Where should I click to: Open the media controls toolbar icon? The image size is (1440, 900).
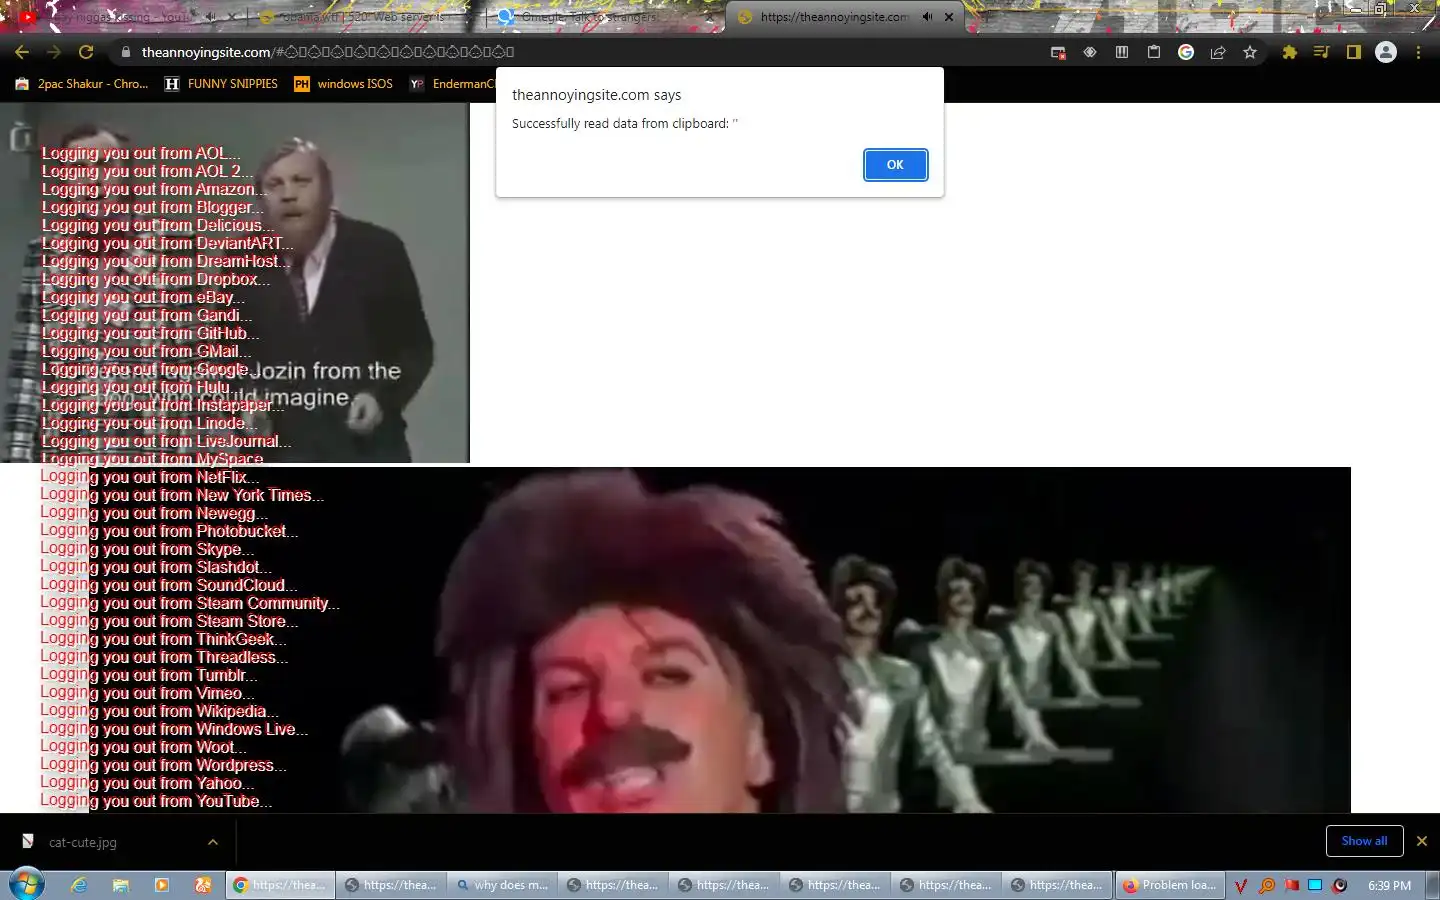(x=1321, y=52)
